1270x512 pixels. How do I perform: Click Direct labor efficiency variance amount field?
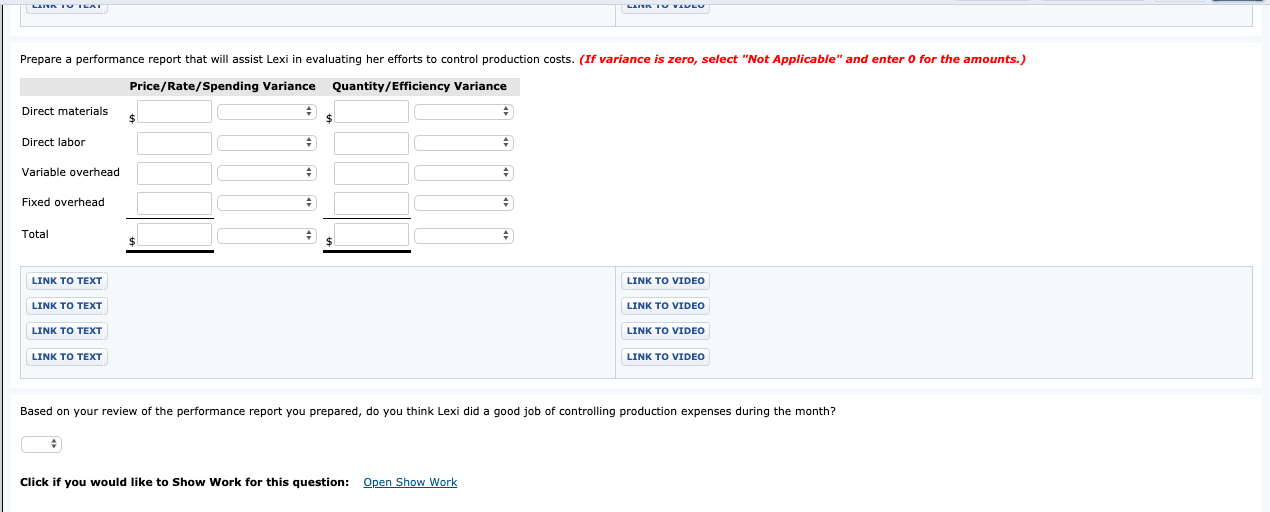pos(372,143)
